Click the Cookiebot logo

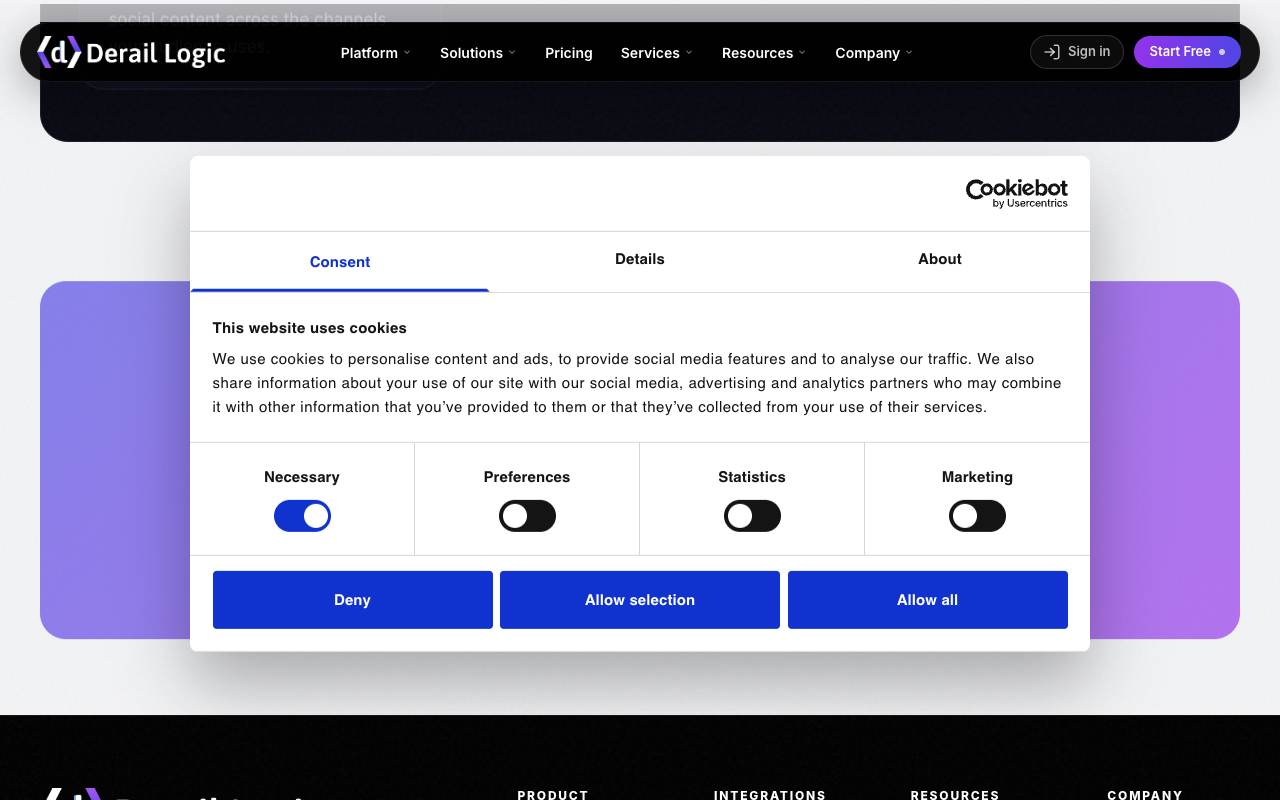[1016, 193]
